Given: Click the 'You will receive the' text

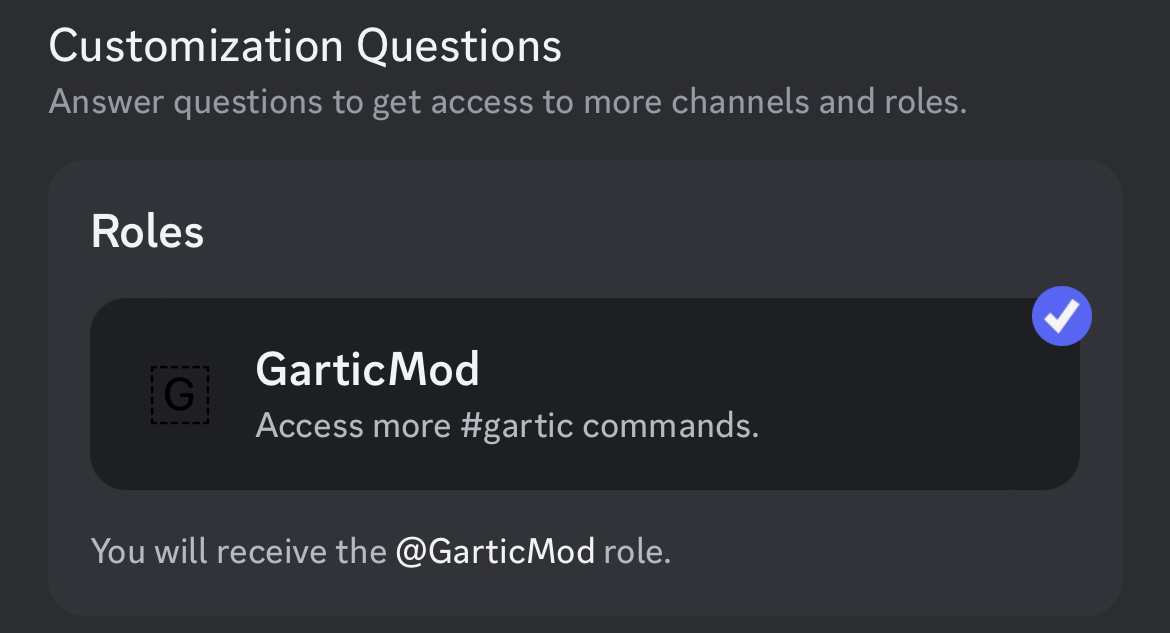Looking at the screenshot, I should [x=238, y=551].
